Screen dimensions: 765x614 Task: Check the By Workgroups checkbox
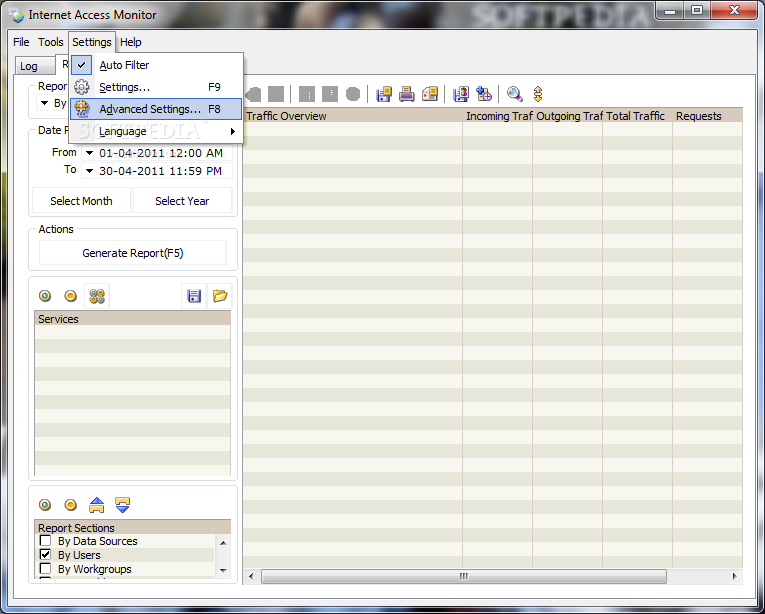click(45, 569)
